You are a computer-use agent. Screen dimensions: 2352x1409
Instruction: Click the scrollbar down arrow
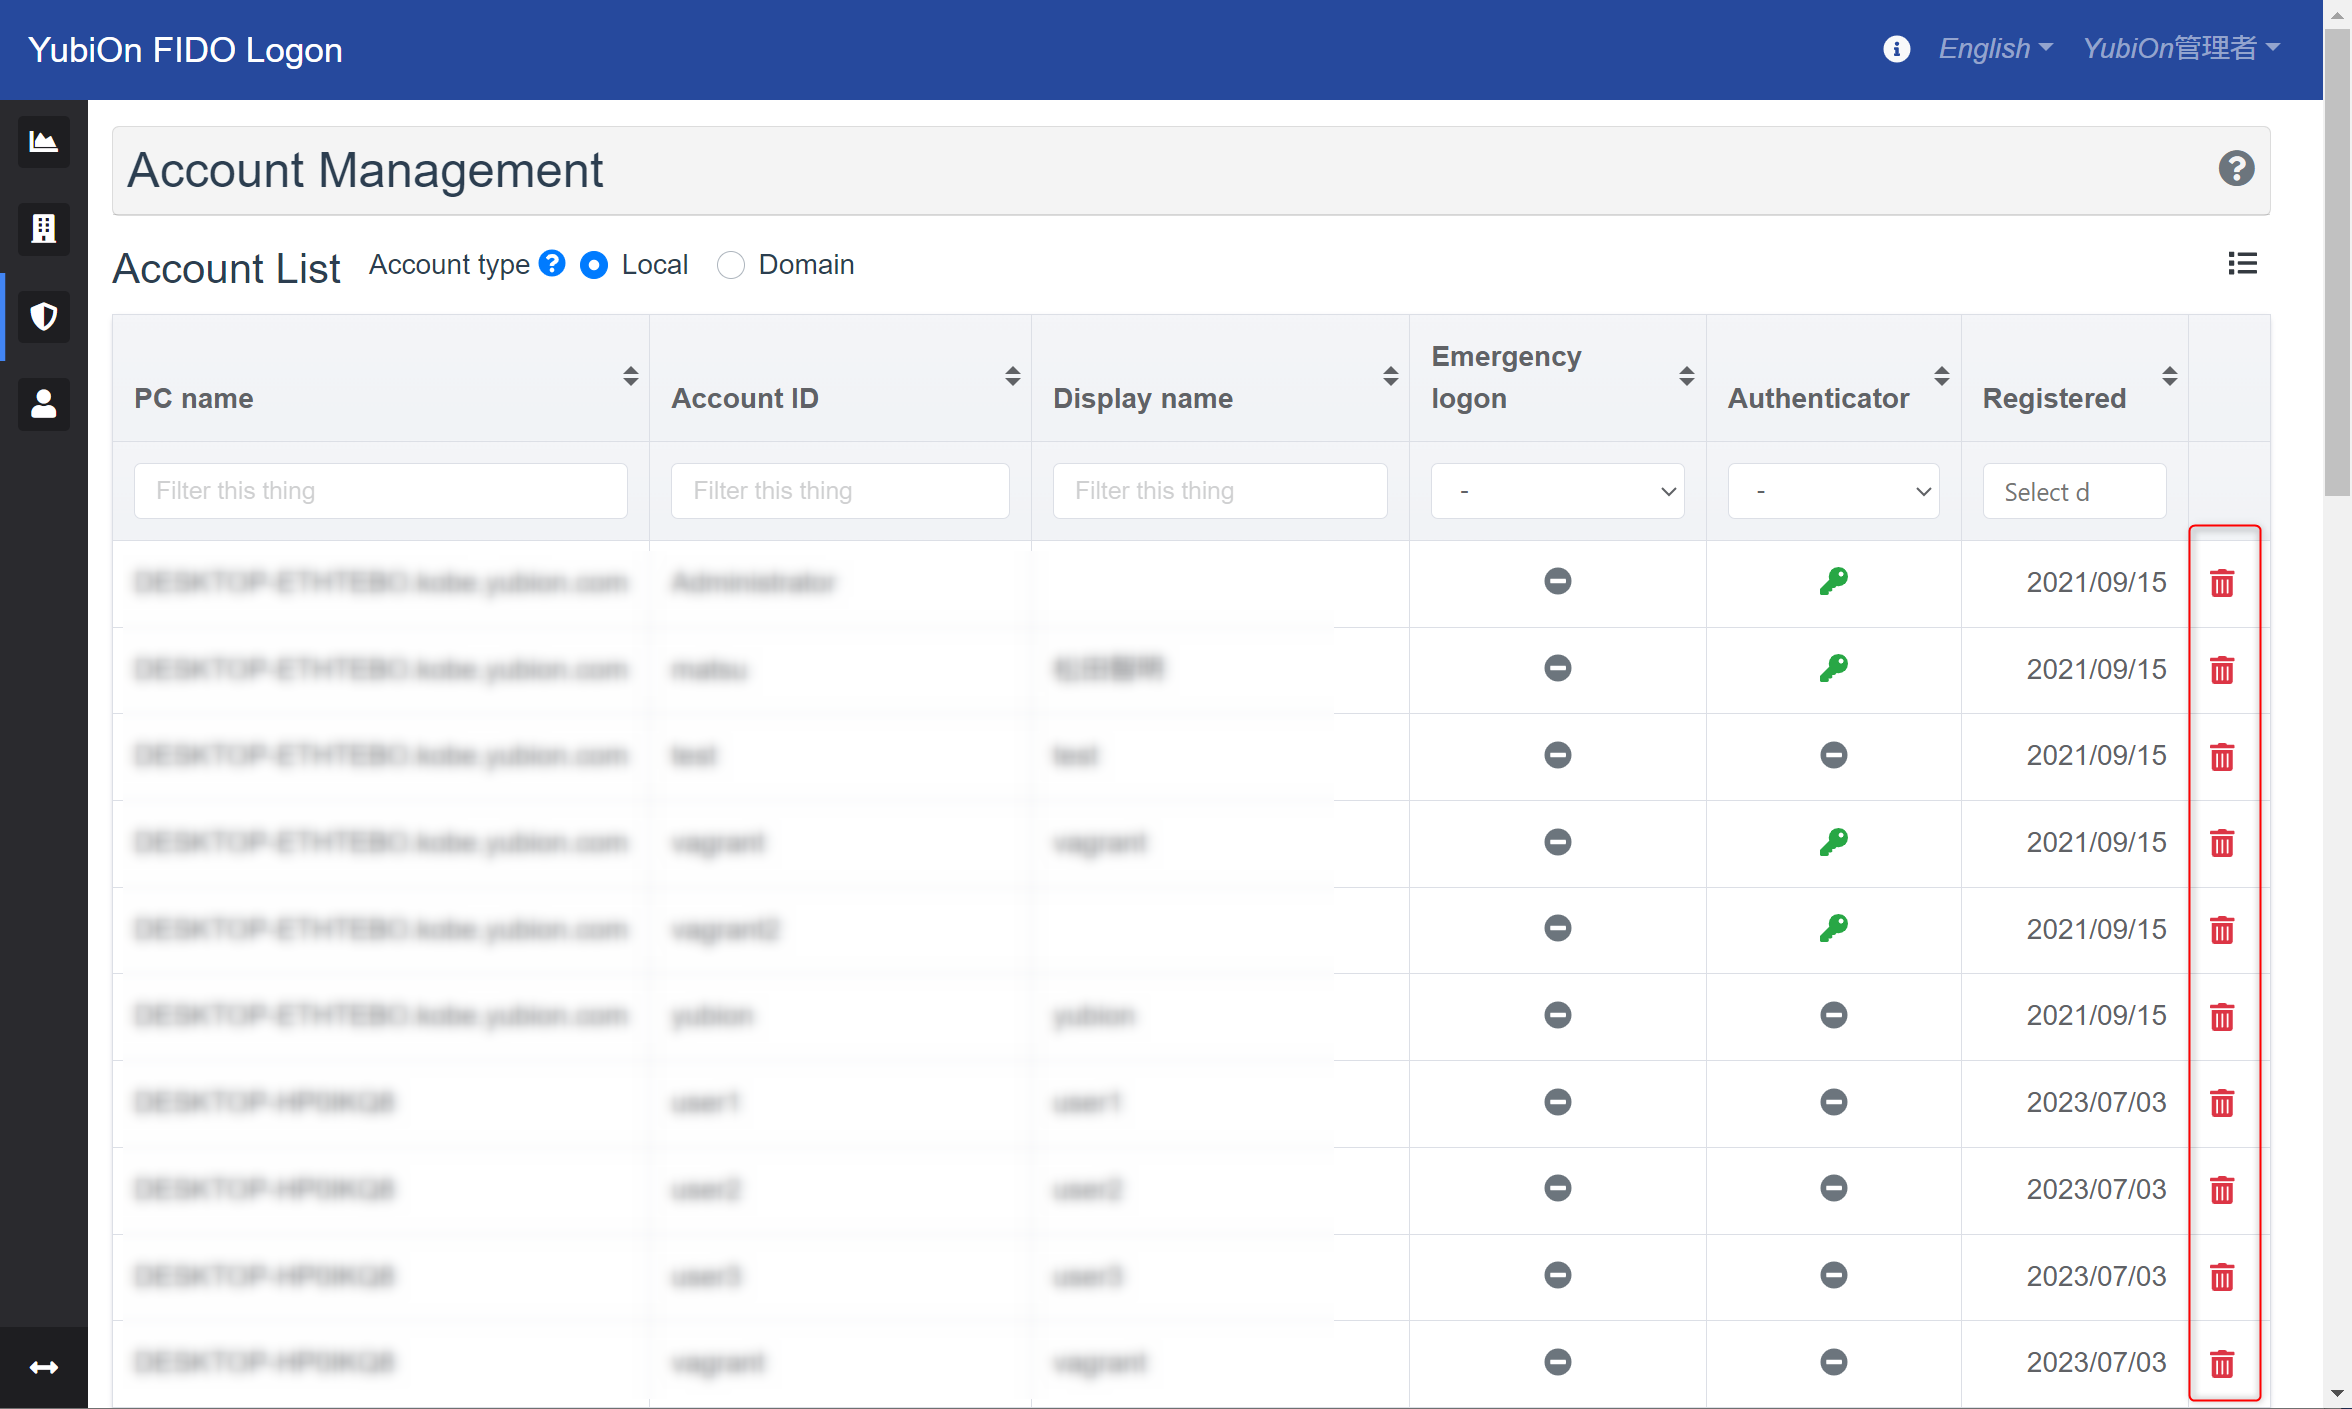pos(2337,1392)
